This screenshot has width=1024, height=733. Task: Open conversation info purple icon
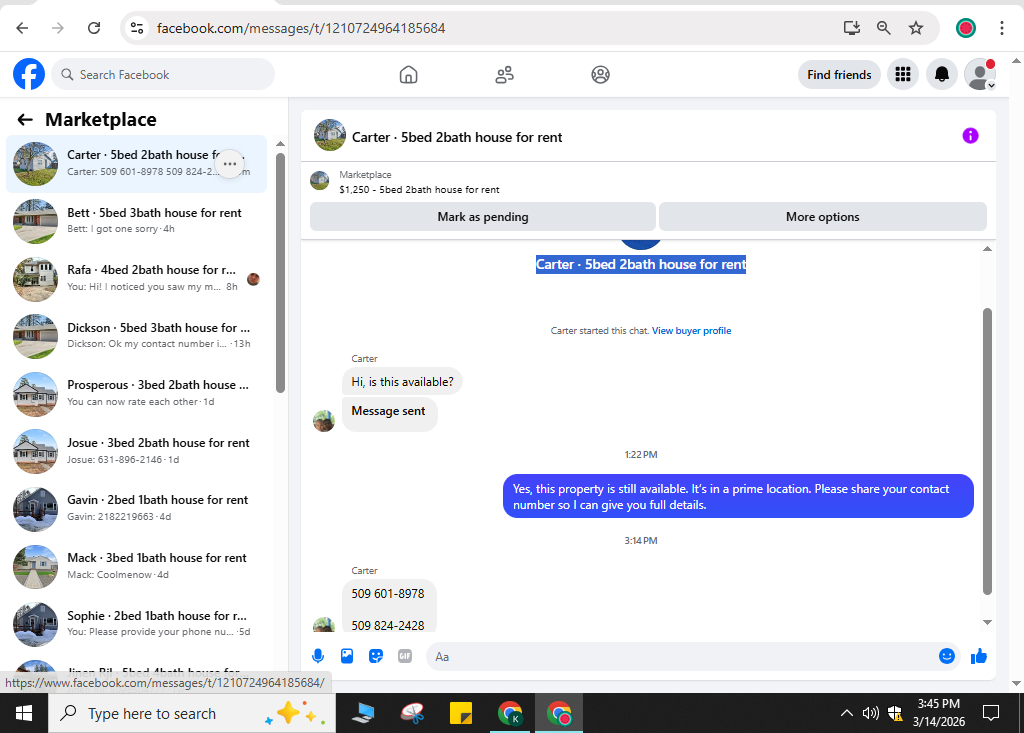970,136
